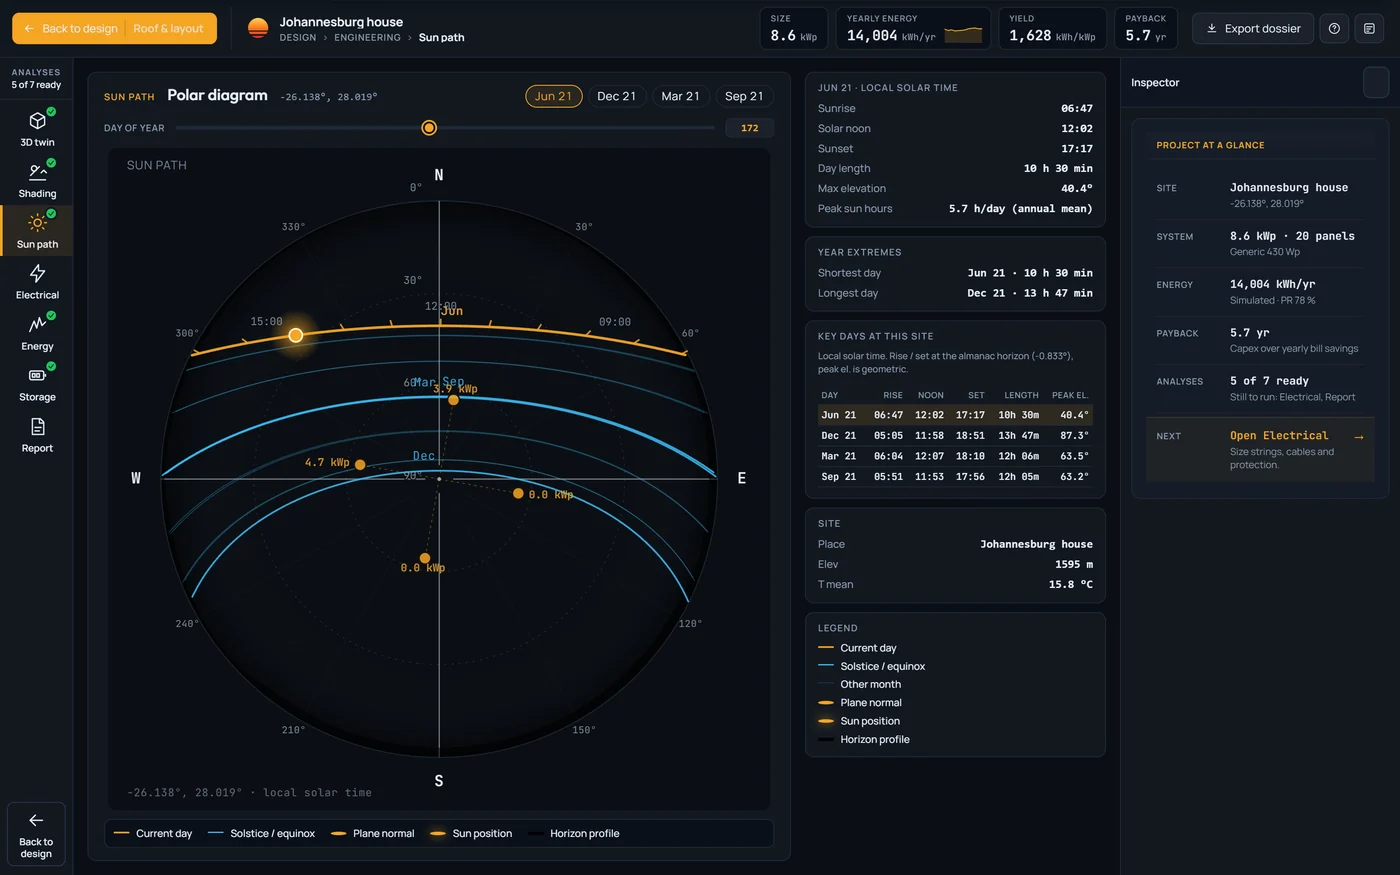Select the Dec 21 date preset
The height and width of the screenshot is (875, 1400).
[616, 96]
